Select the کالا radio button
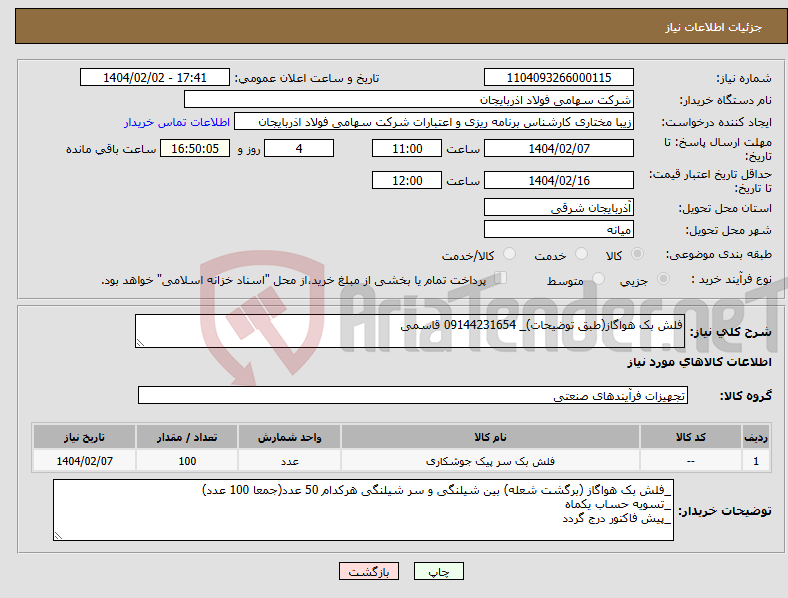This screenshot has height=598, width=788. coord(637,254)
